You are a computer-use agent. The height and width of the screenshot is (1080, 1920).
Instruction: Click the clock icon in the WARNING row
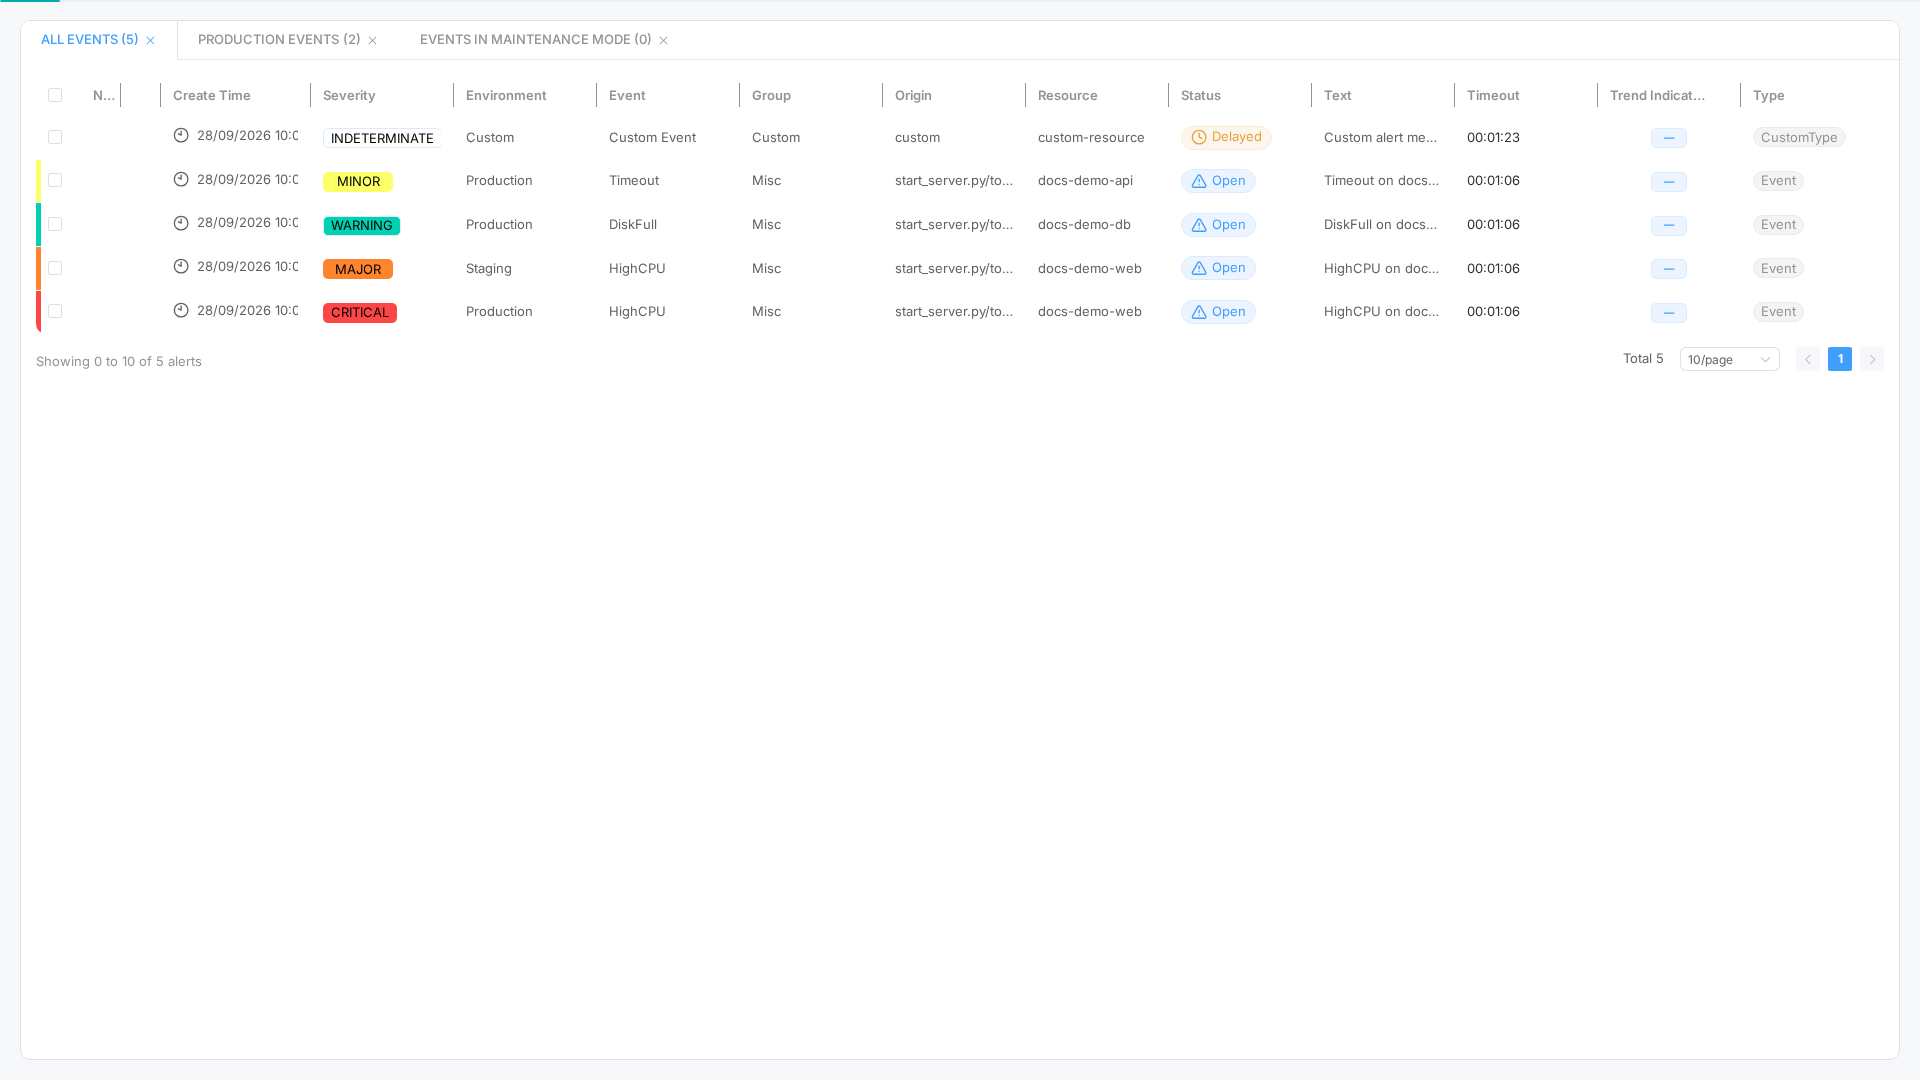[181, 223]
